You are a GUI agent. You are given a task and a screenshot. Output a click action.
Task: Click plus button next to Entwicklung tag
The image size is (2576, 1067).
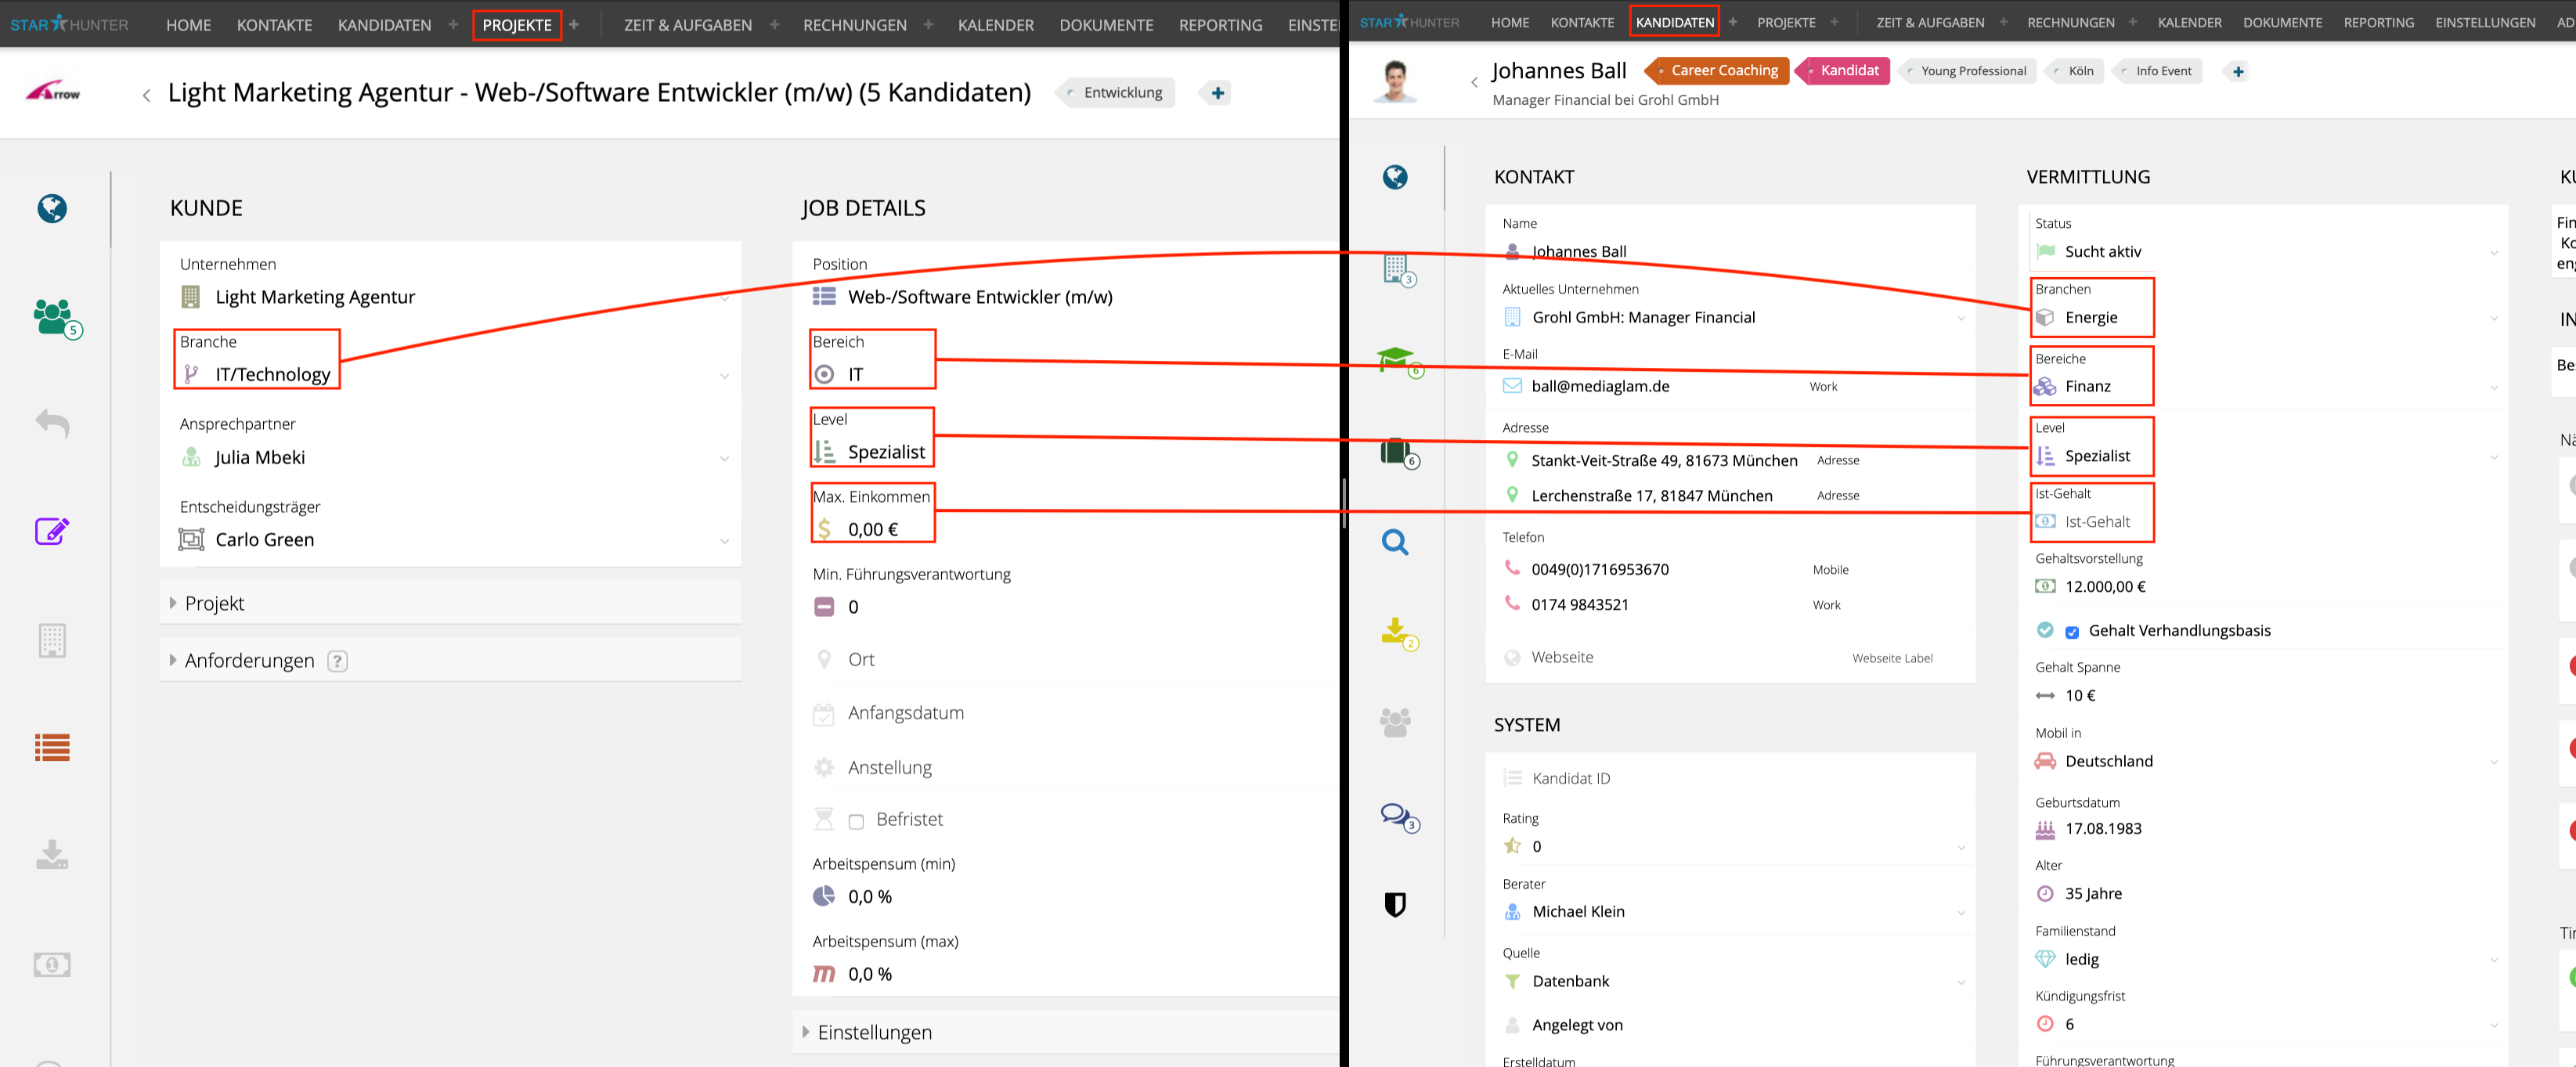1217,93
